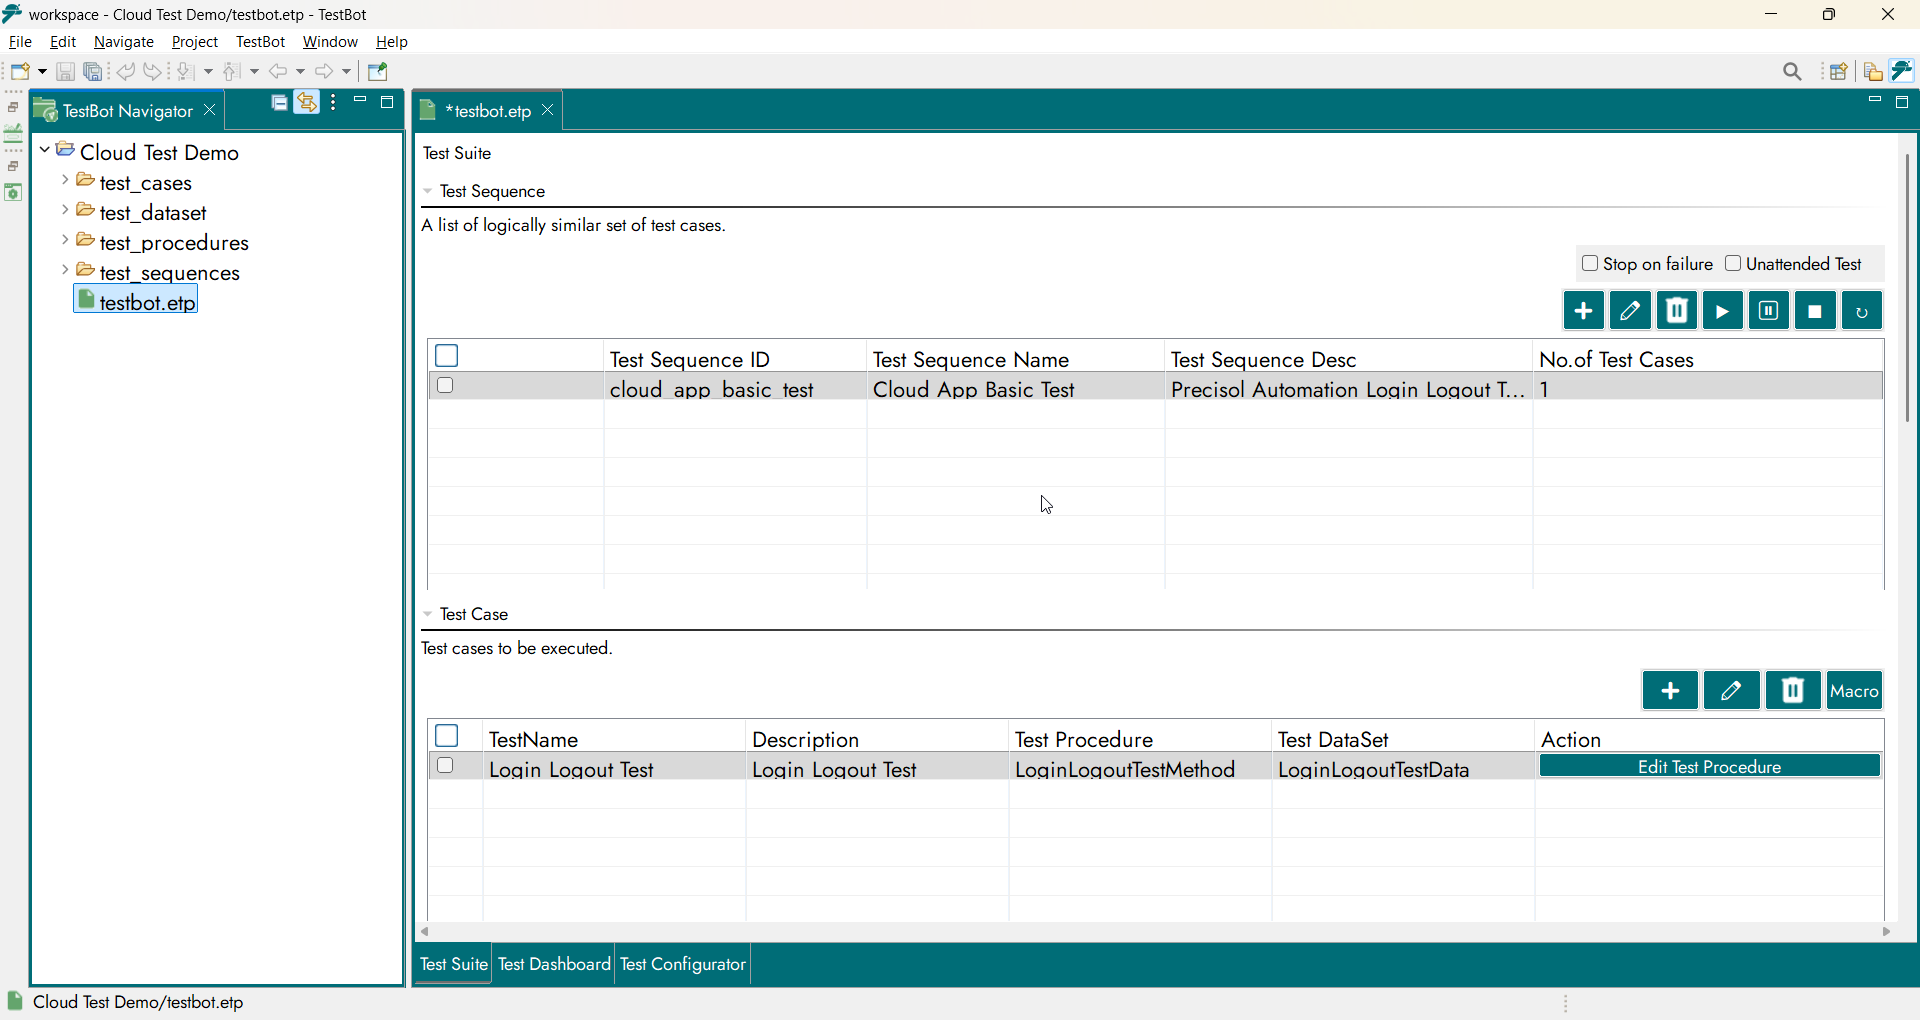Viewport: 1920px width, 1020px height.
Task: Click the search magnifier icon in the toolbar
Action: point(1792,72)
